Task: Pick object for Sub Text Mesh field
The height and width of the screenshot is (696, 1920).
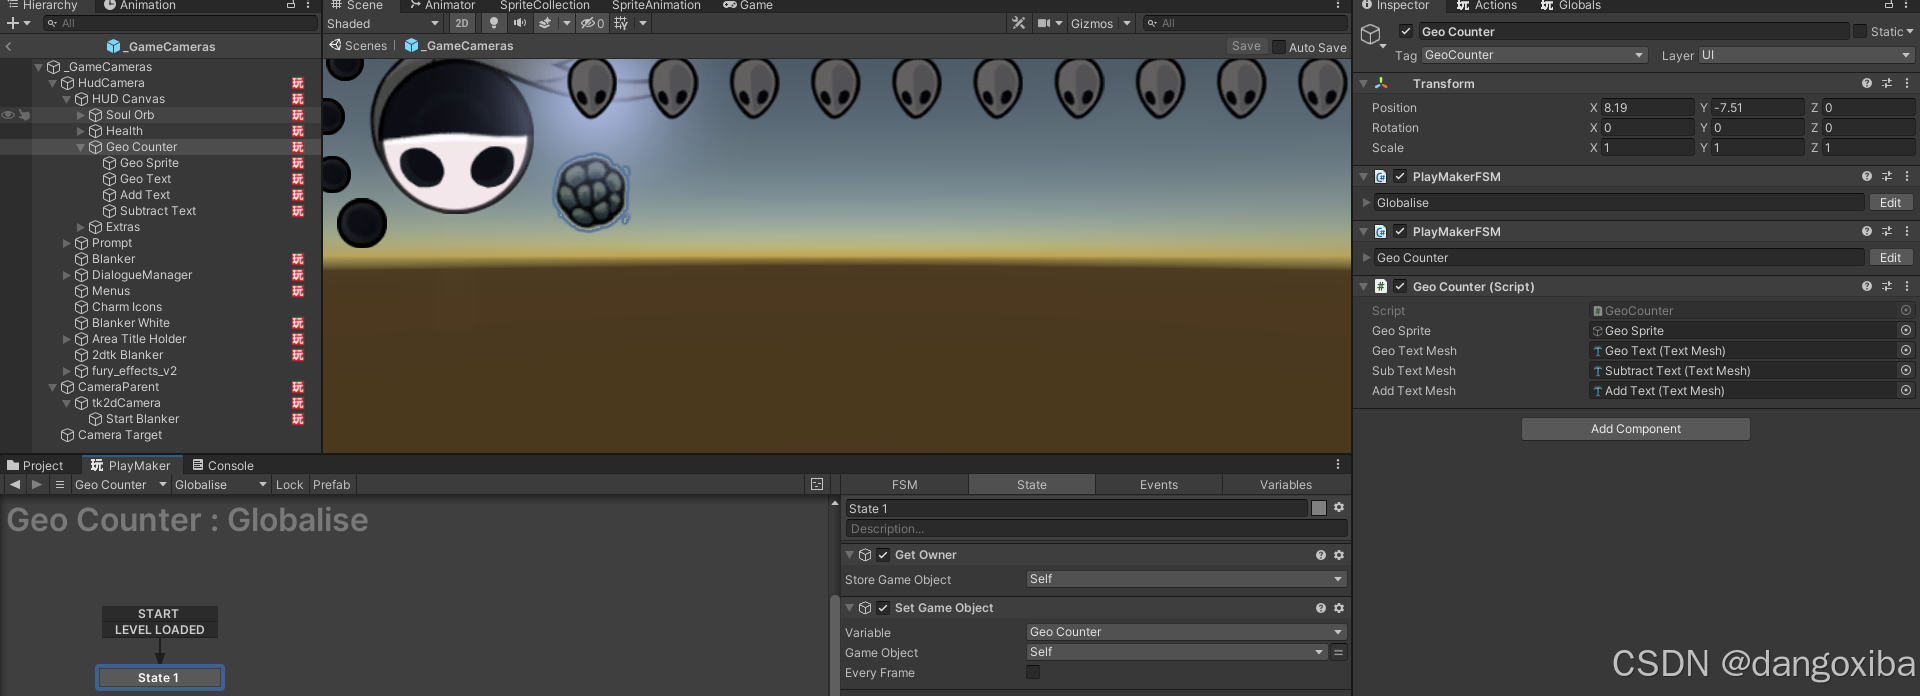Action: pos(1905,371)
